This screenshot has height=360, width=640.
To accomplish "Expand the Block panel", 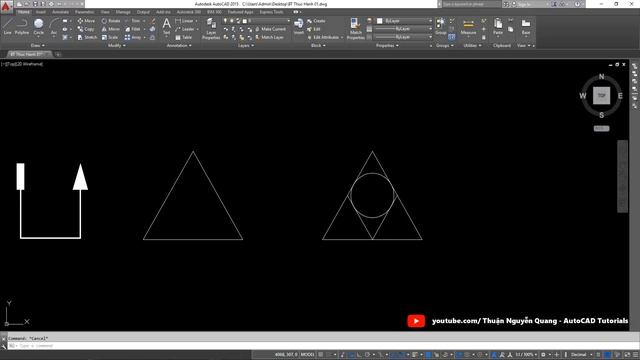I will coord(318,45).
